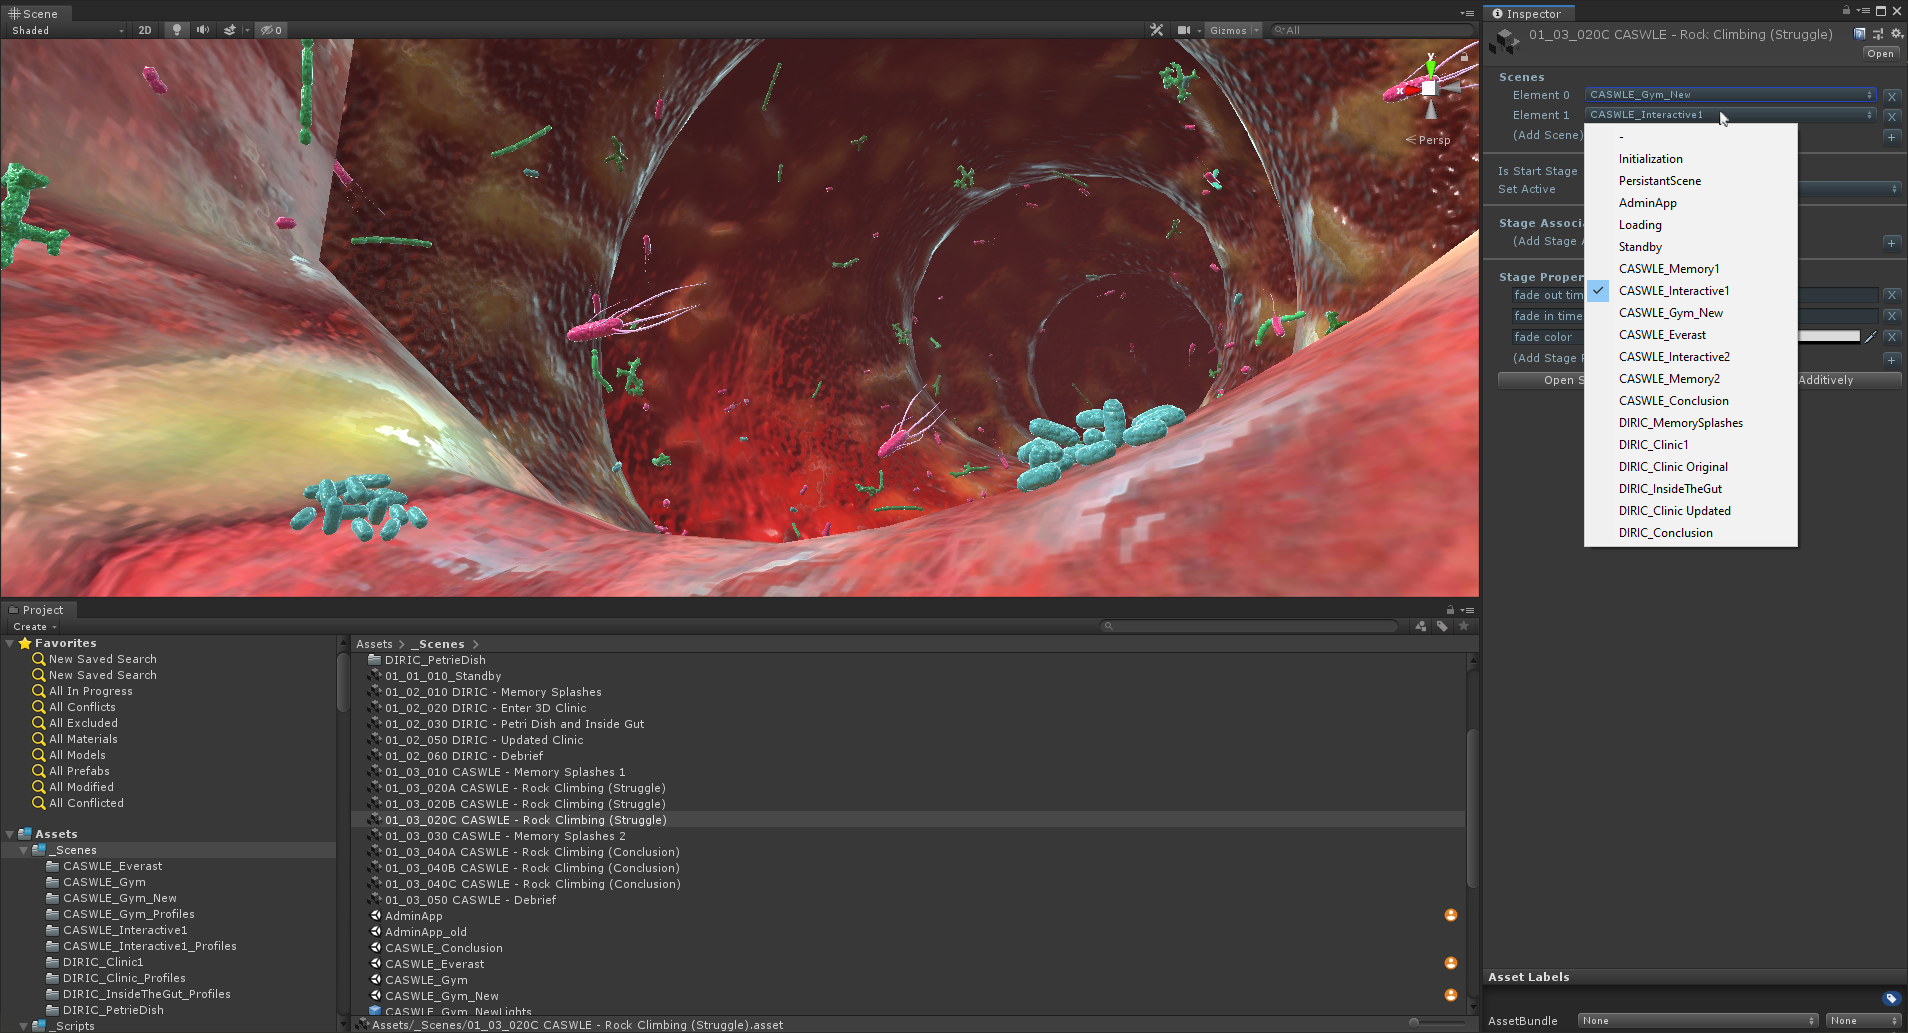The height and width of the screenshot is (1033, 1908).
Task: Switch to the Inspector tab
Action: click(1527, 14)
